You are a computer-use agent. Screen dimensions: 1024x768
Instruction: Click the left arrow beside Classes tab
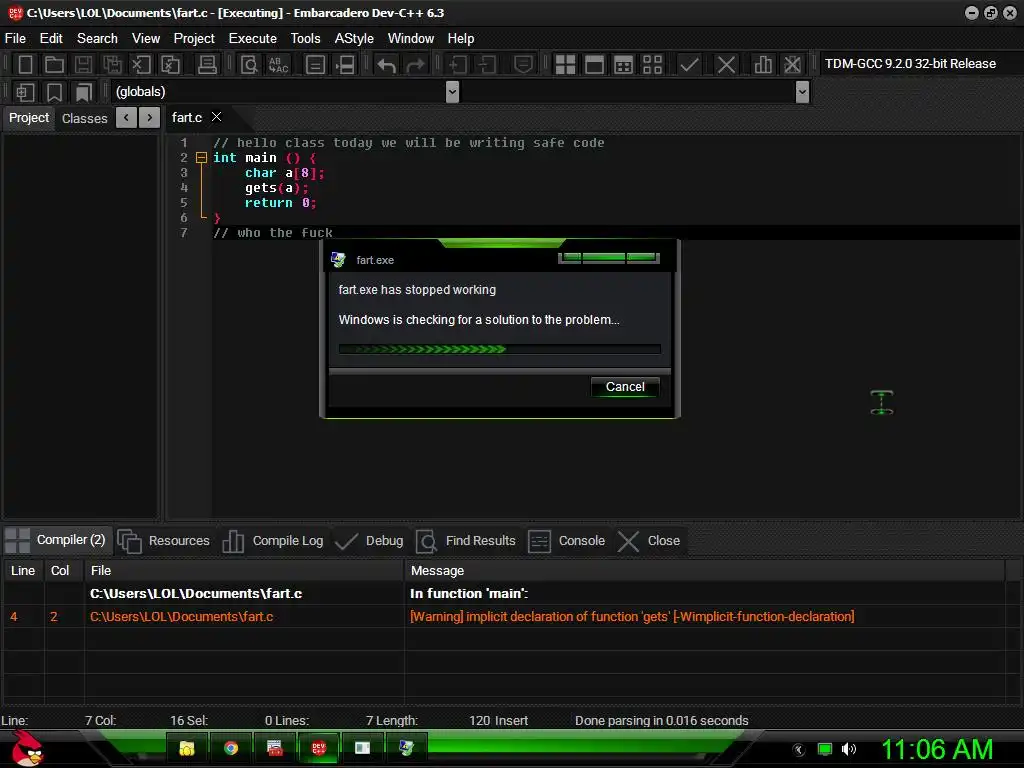tap(126, 118)
